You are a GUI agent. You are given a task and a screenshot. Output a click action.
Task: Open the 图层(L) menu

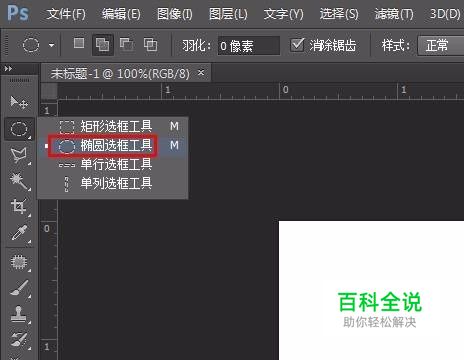click(228, 14)
